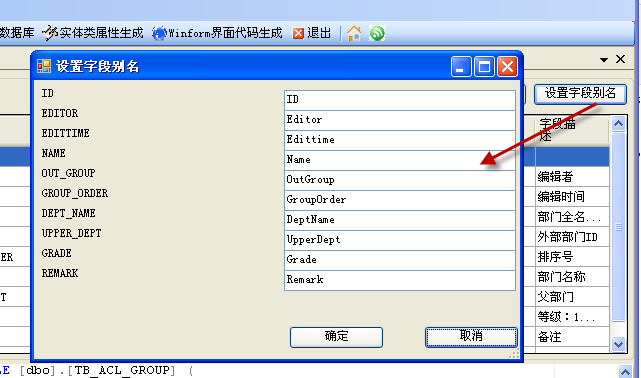Edit the DeptName alias field
The height and width of the screenshot is (378, 641).
click(400, 220)
